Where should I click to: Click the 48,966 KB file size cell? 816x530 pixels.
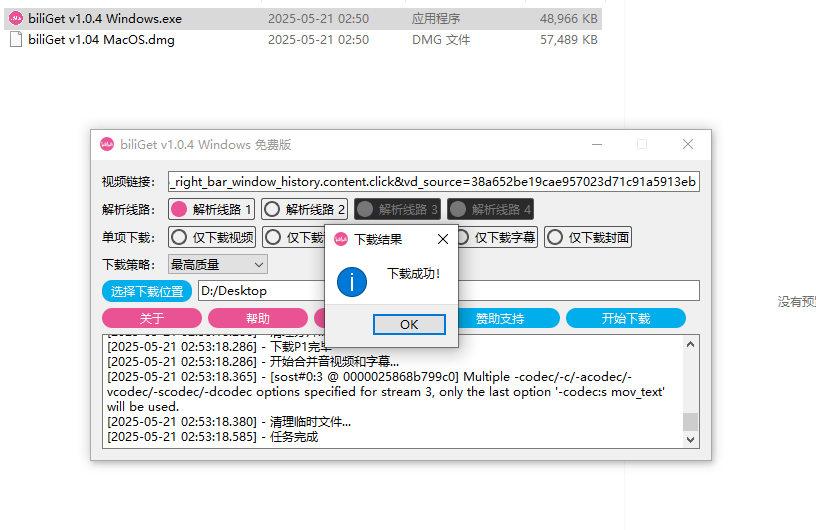coord(568,19)
